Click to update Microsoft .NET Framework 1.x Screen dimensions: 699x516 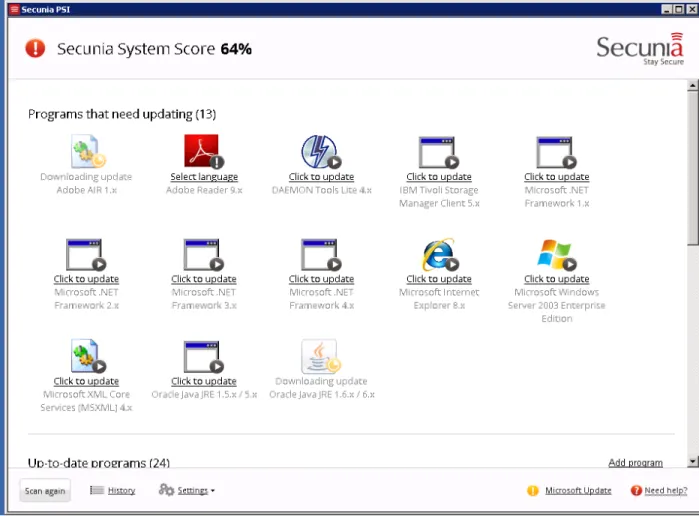pos(556,177)
